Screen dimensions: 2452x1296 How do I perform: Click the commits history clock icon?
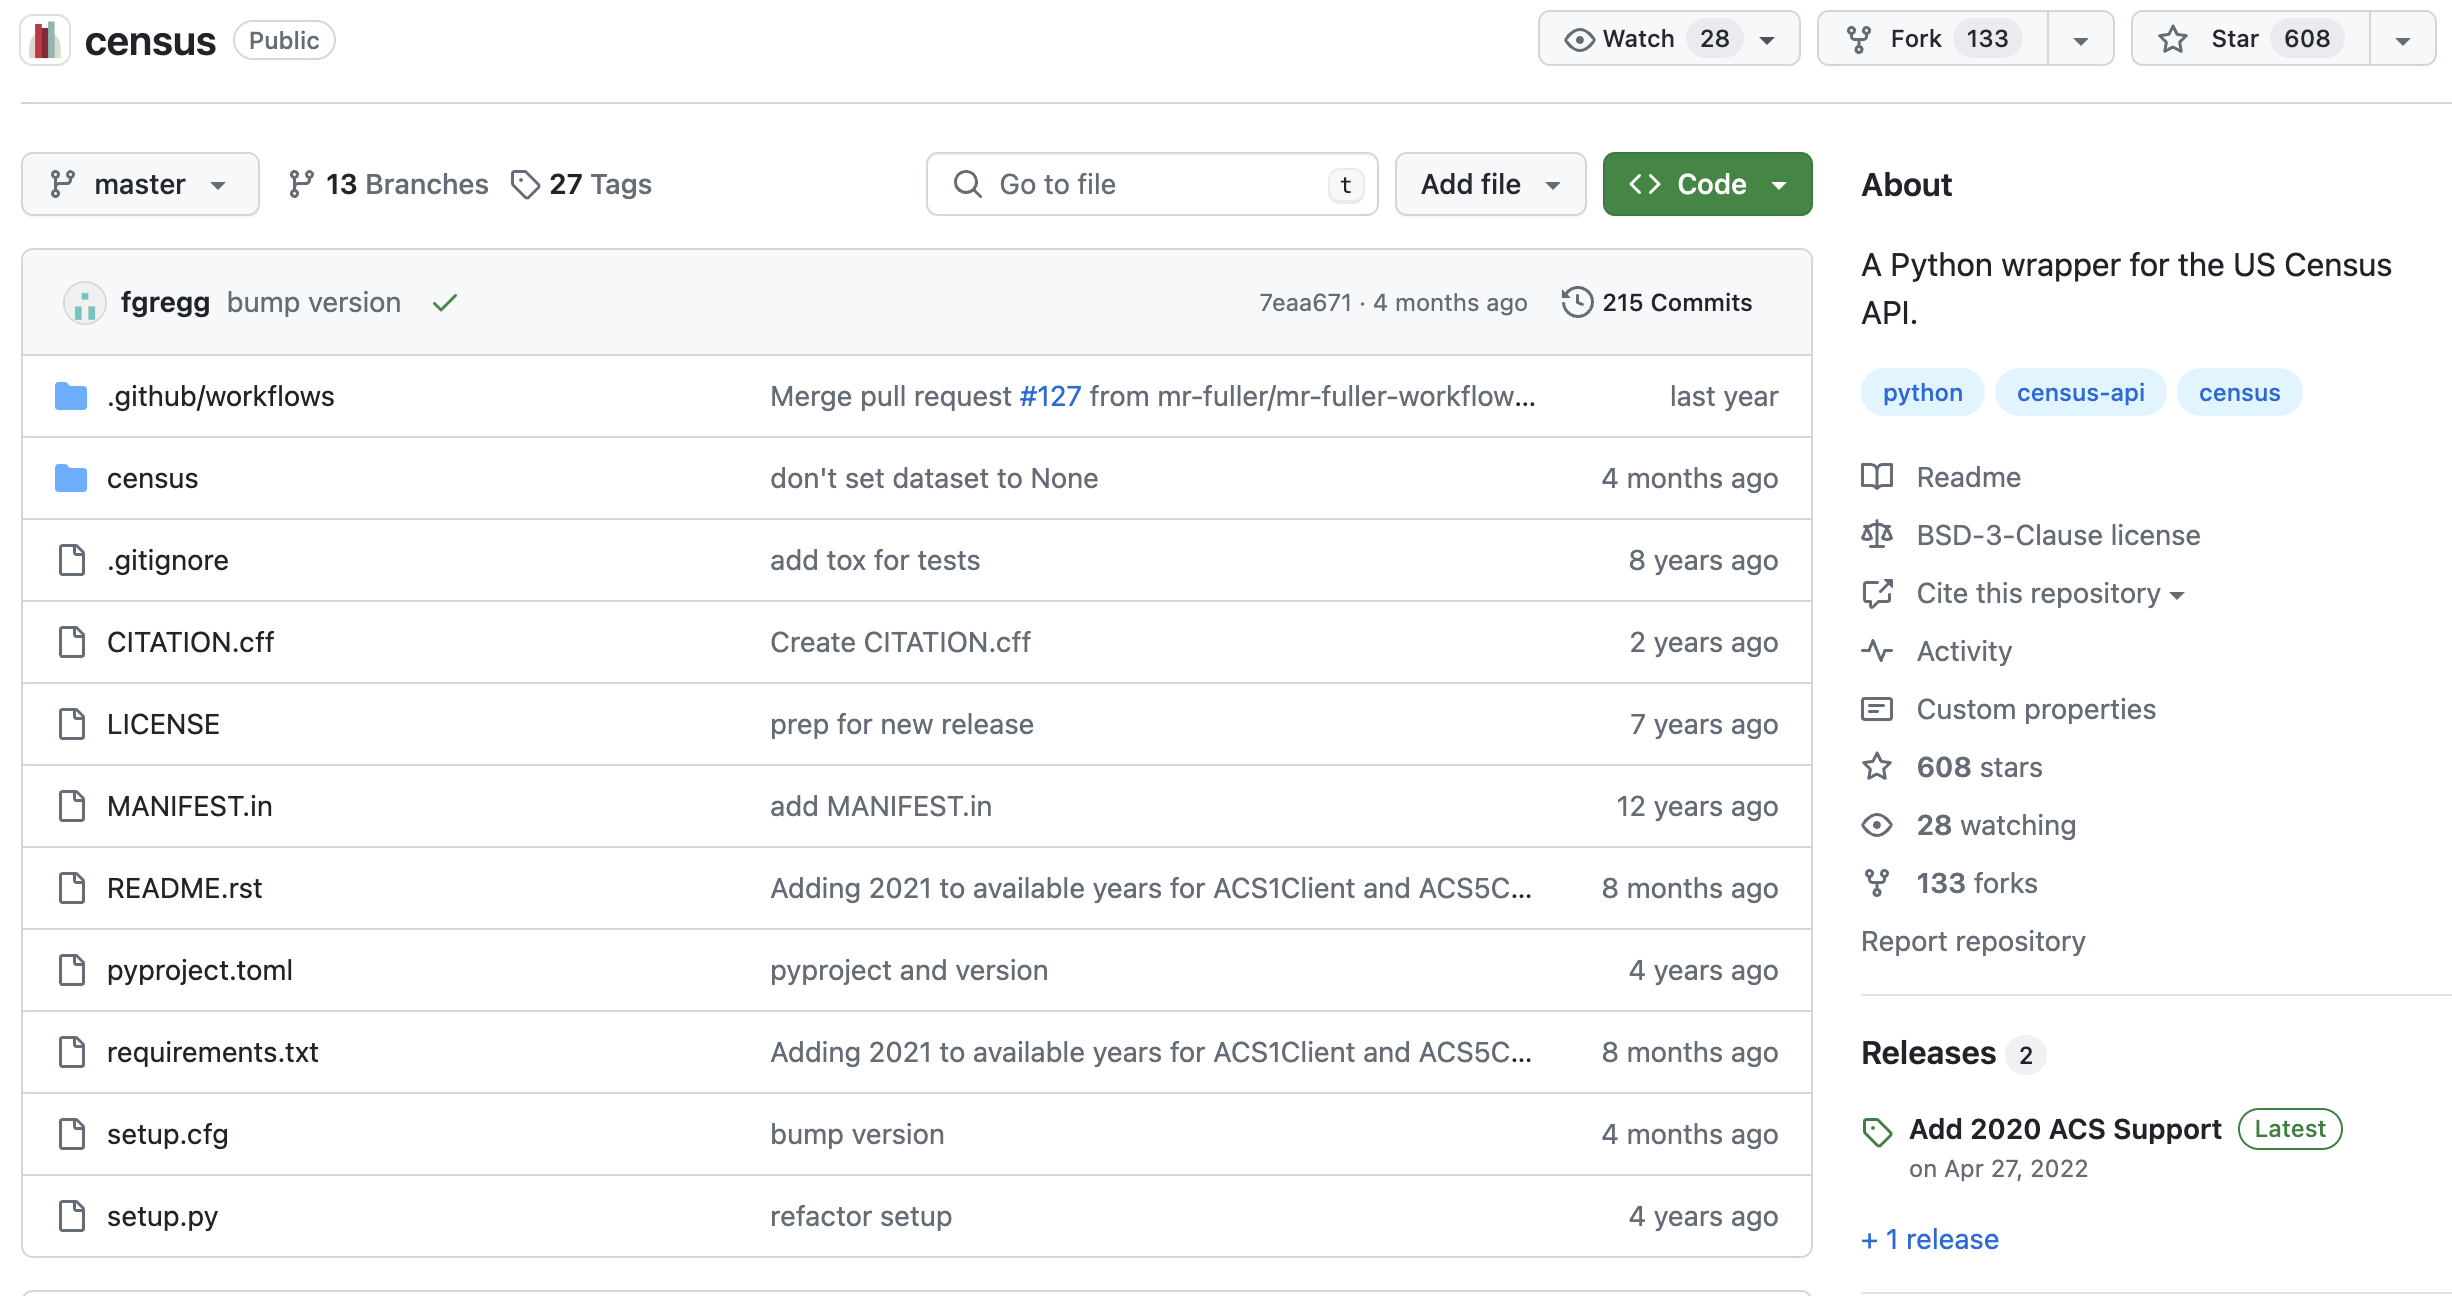(x=1577, y=302)
